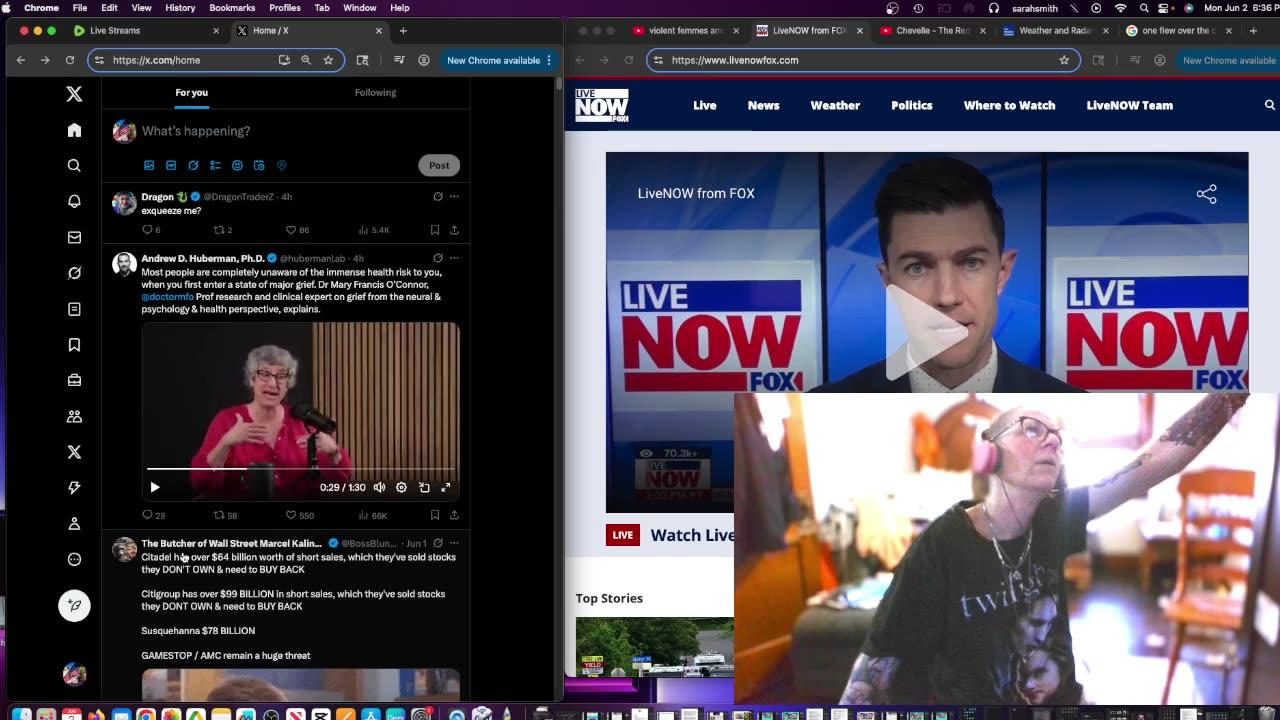The height and width of the screenshot is (720, 1280).
Task: Tag a location in the post composer
Action: coord(281,165)
